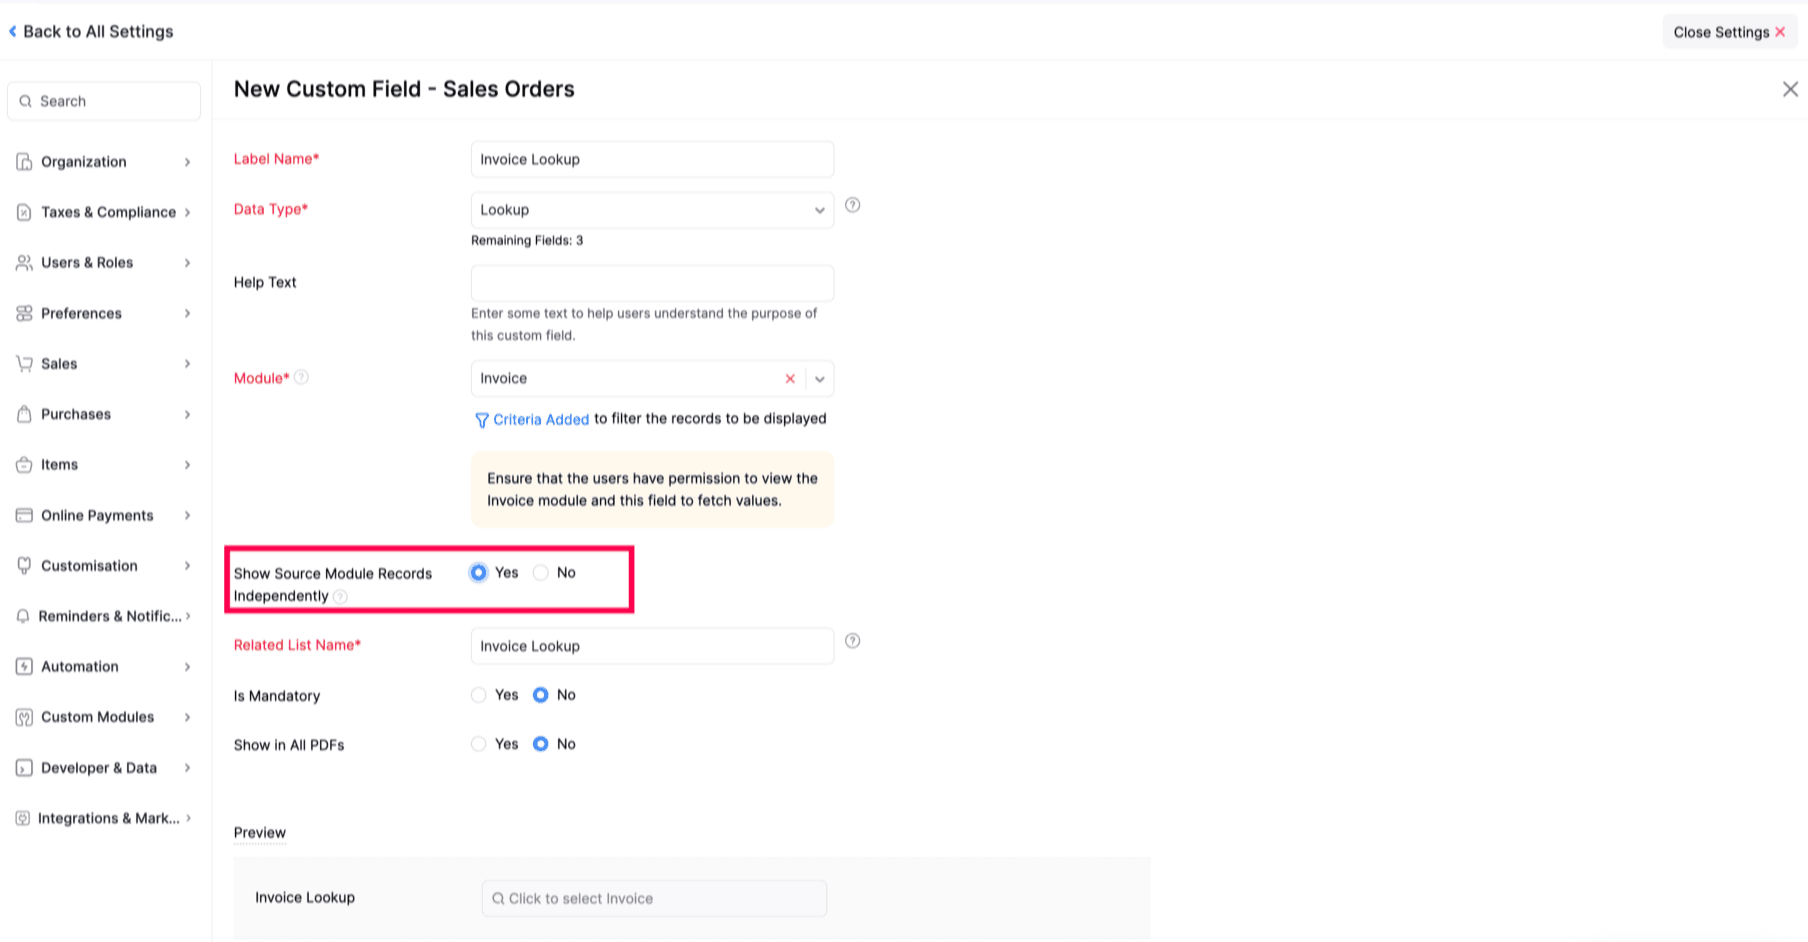The height and width of the screenshot is (942, 1808).
Task: Go back to All Settings
Action: 91,31
